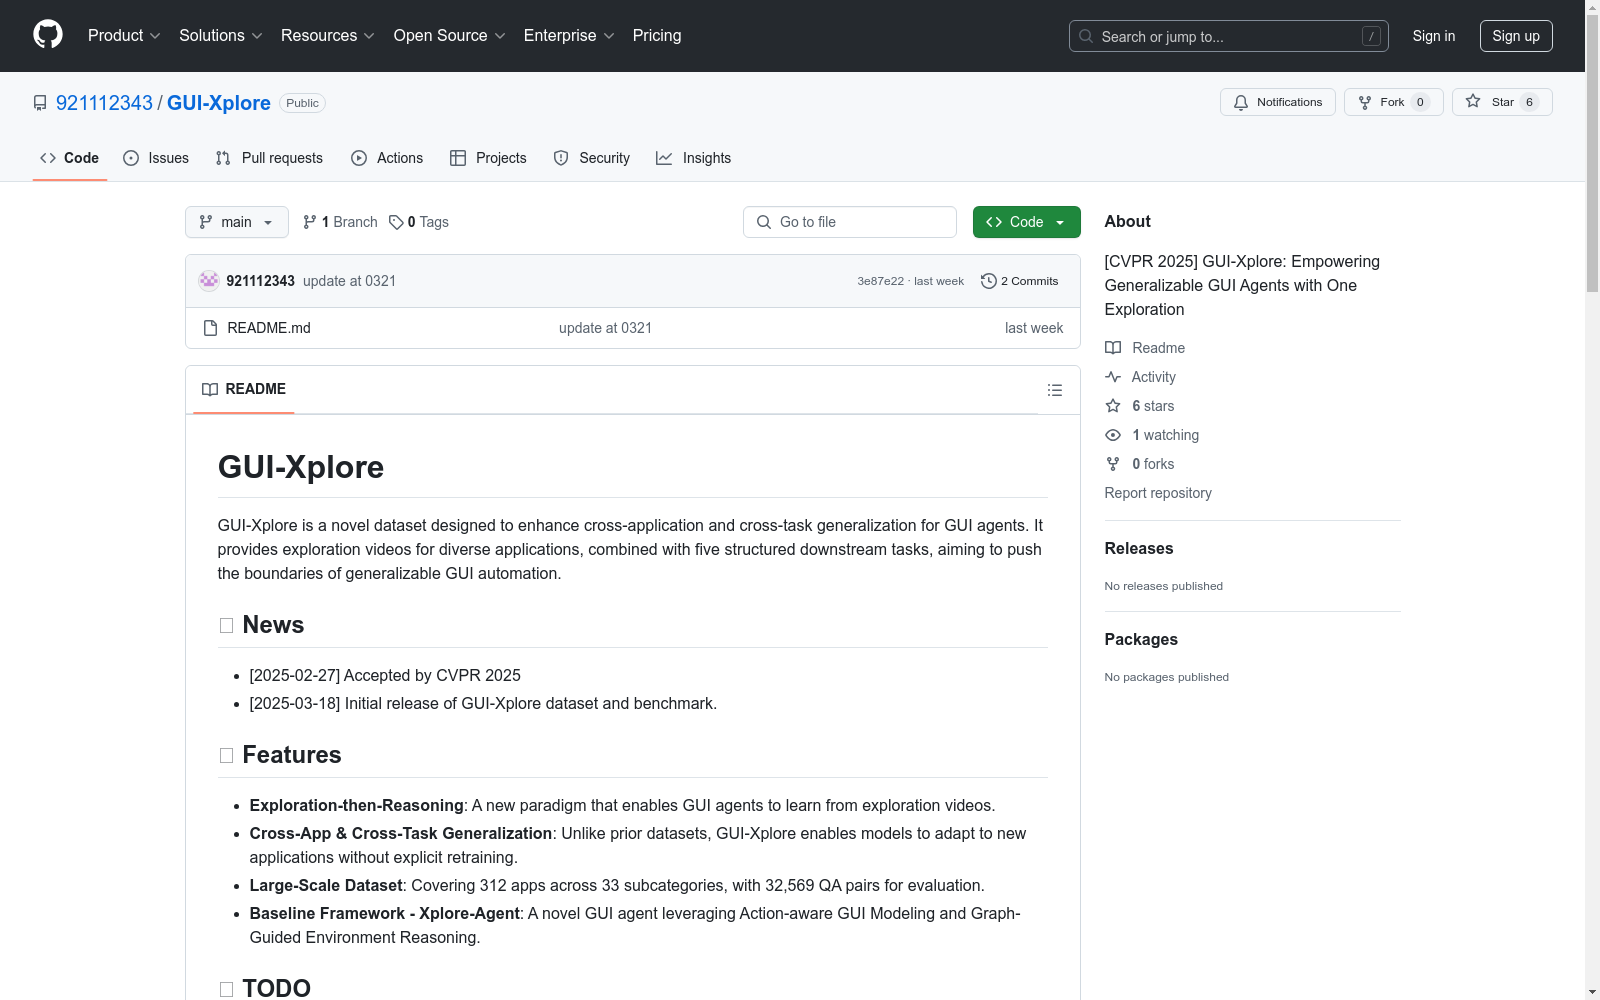The image size is (1600, 1000).
Task: Click in the Search or jump to field
Action: (x=1229, y=36)
